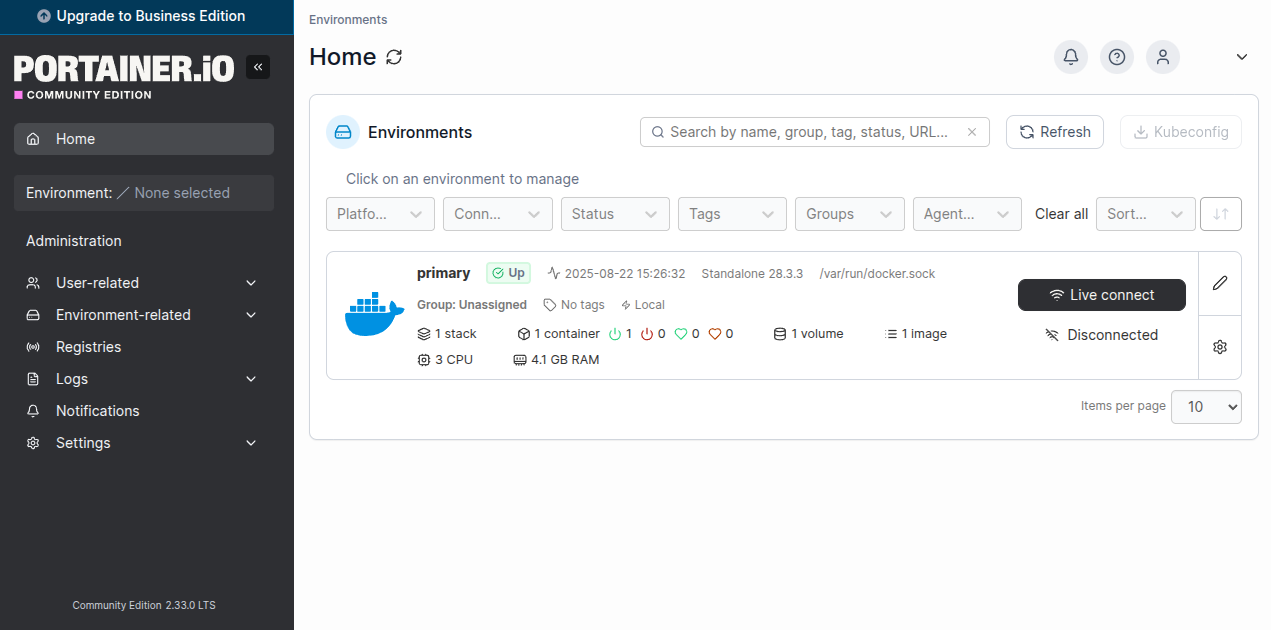Focus the environment search field

[x=815, y=132]
